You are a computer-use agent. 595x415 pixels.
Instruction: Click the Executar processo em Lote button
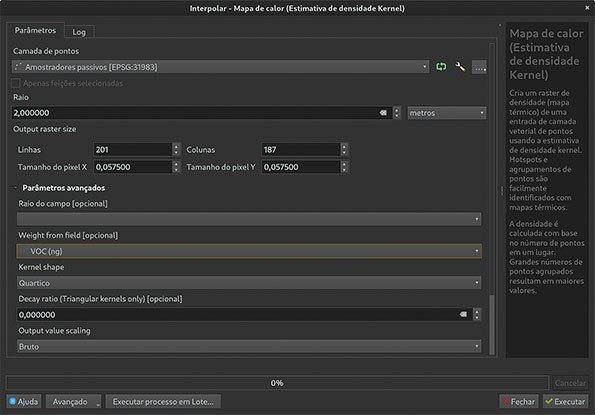tap(163, 401)
